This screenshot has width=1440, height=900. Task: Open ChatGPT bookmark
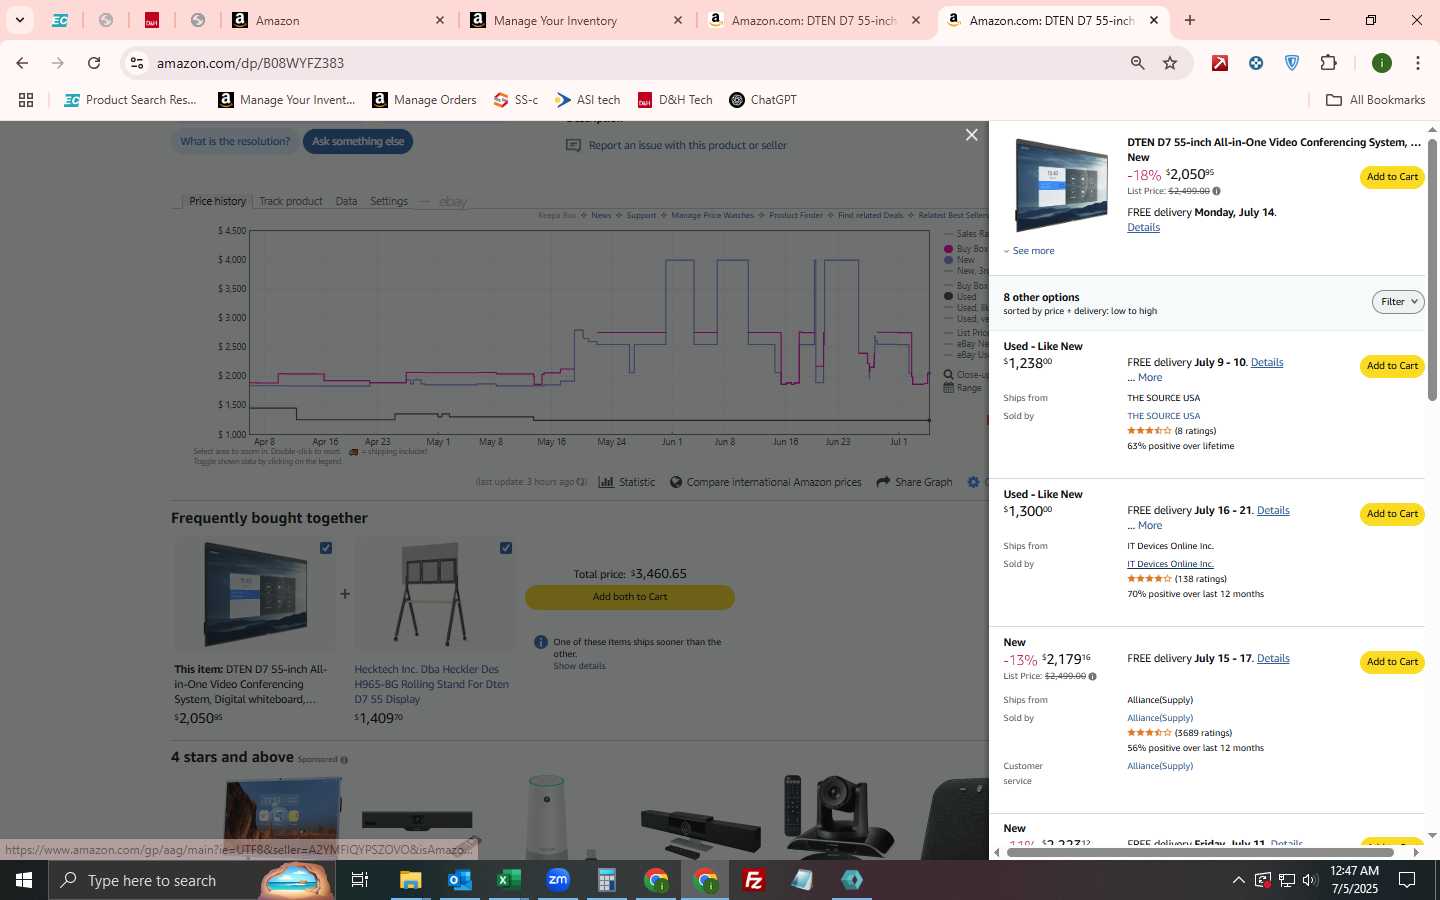[763, 100]
